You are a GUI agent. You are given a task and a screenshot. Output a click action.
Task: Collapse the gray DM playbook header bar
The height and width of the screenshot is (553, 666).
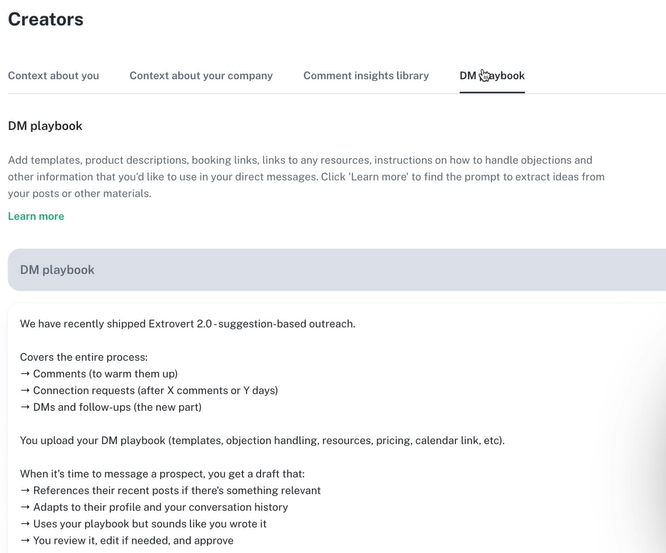point(337,270)
